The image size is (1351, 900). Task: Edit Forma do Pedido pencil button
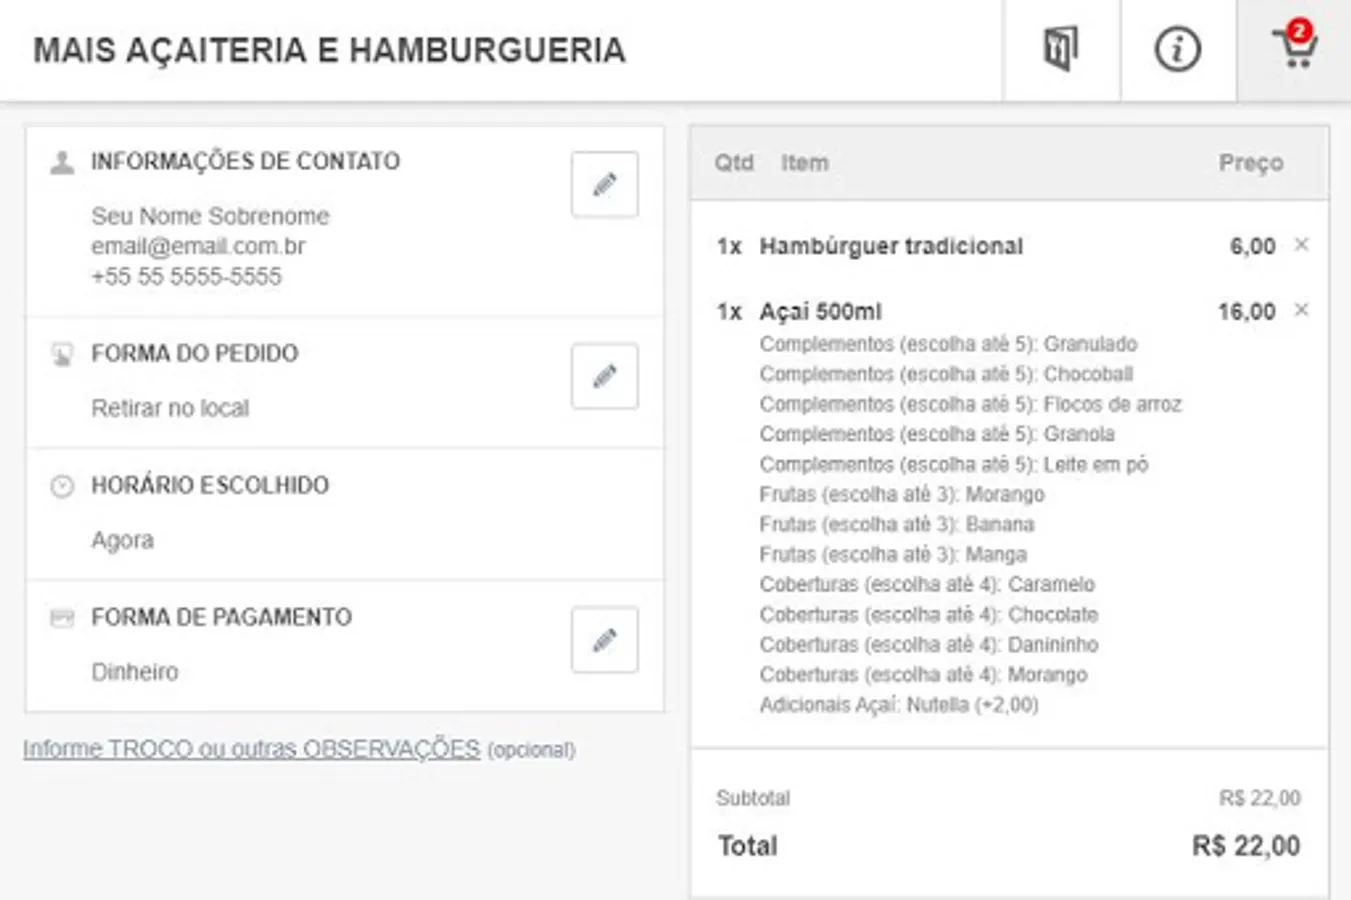tap(604, 377)
